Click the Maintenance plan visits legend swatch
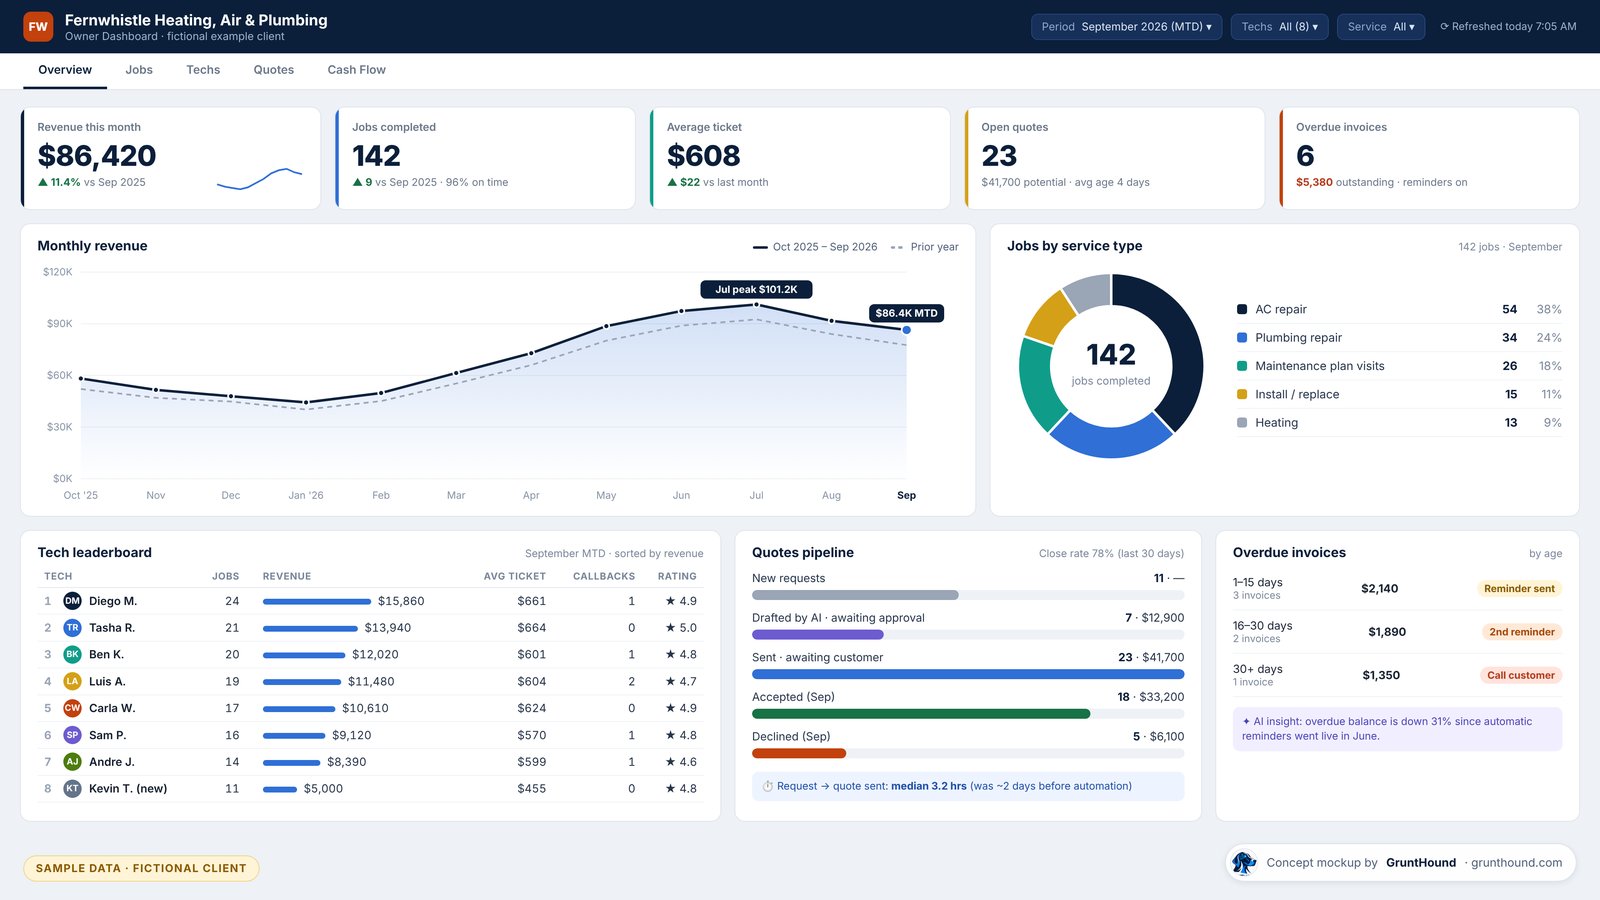This screenshot has height=900, width=1600. [x=1242, y=366]
